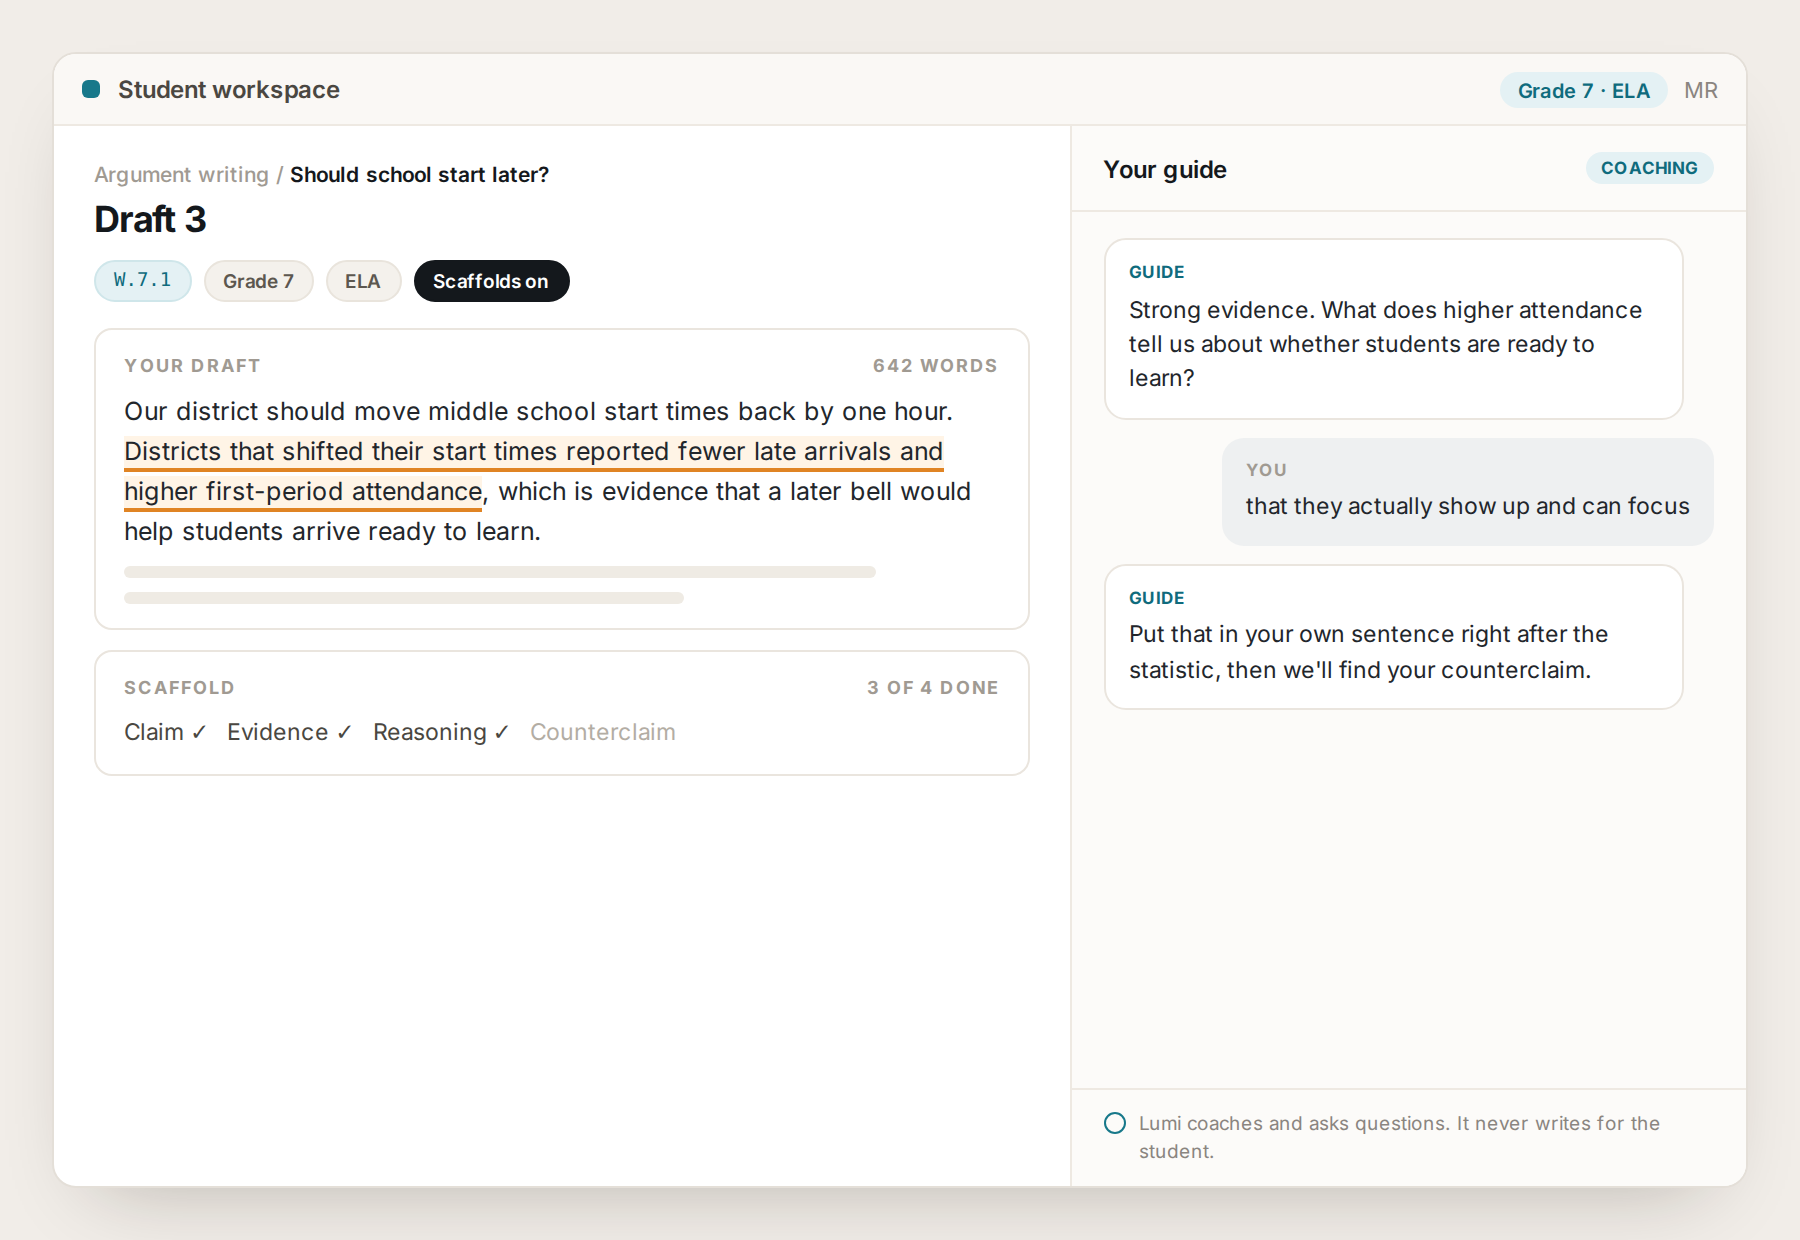Click the longer placeholder line in draft
The height and width of the screenshot is (1240, 1800).
tap(500, 572)
